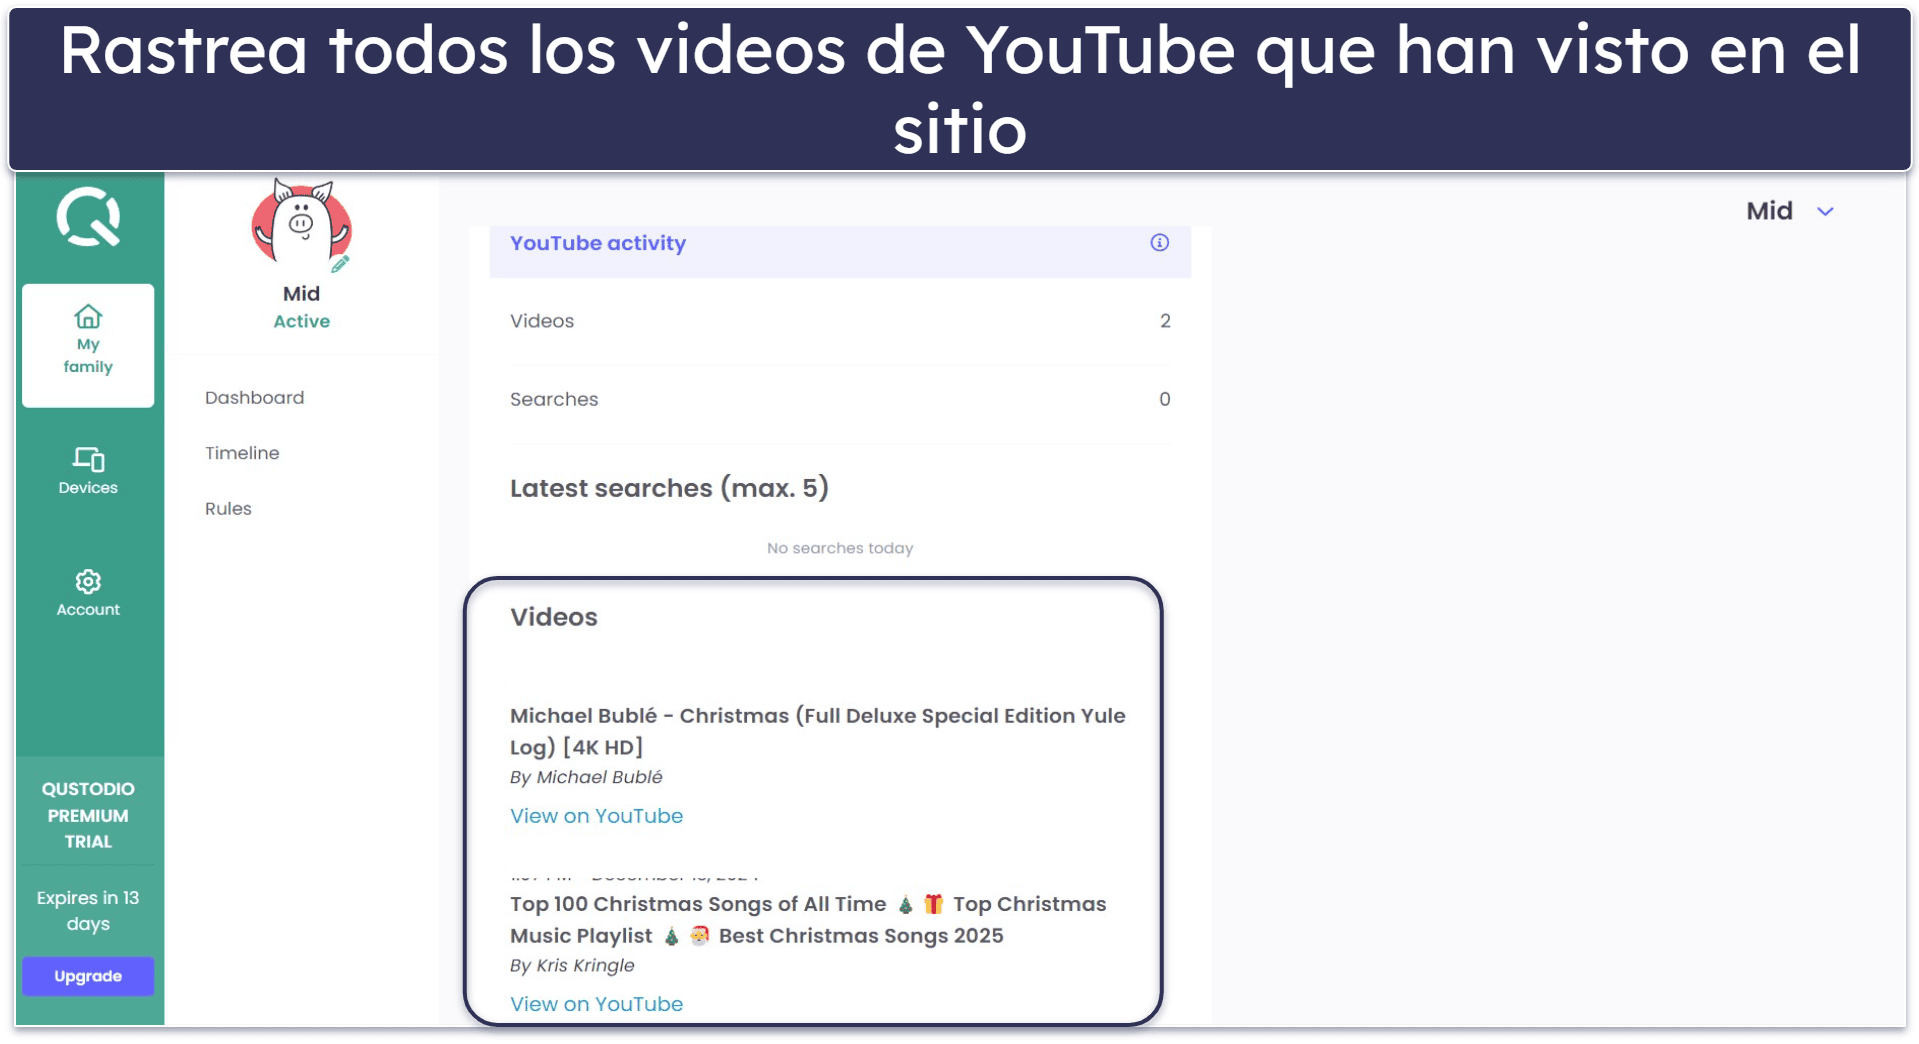Screen dimensions: 1919x1044
Task: Open the Account gear icon
Action: [x=88, y=581]
